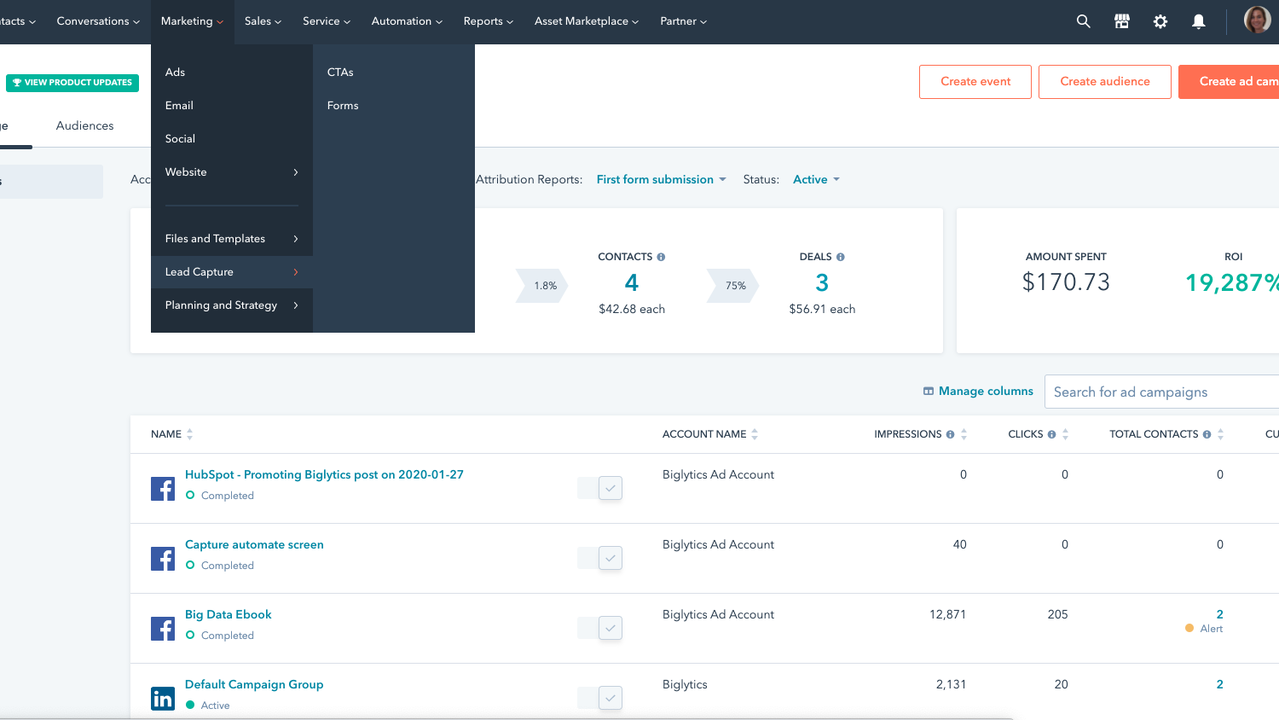
Task: Click the Contacts info icon
Action: [661, 257]
